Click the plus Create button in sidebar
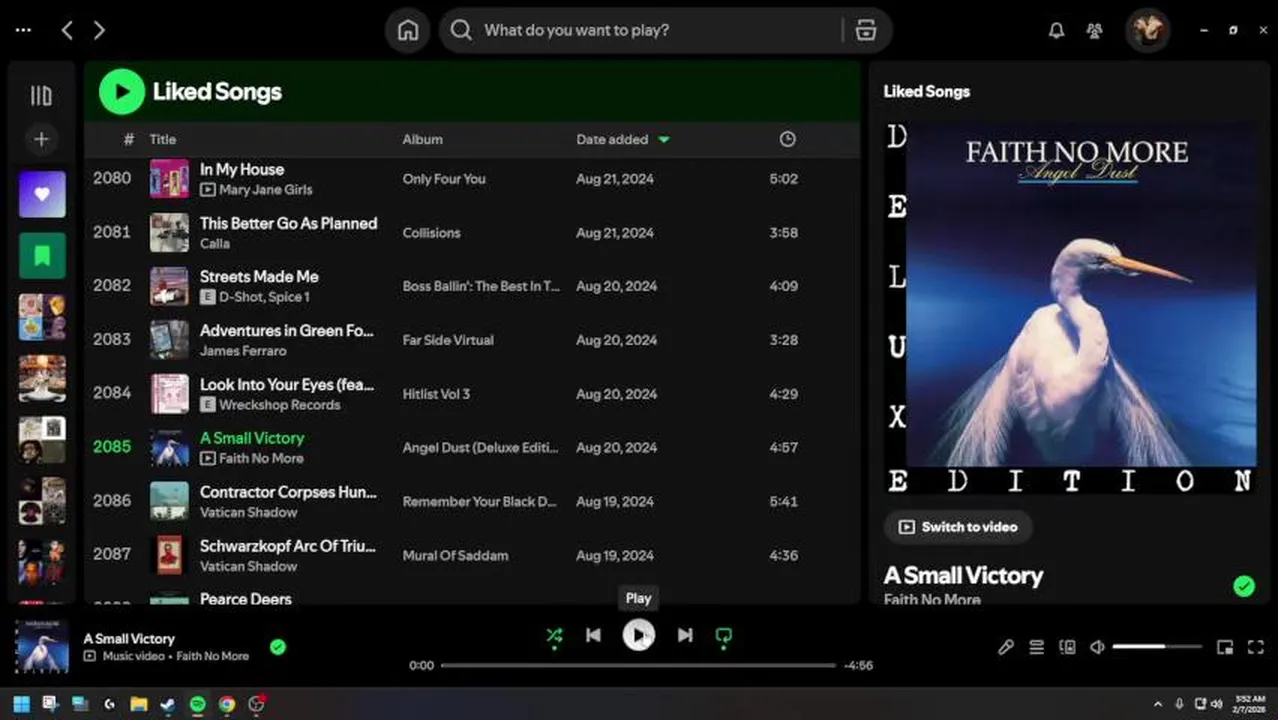This screenshot has height=720, width=1278. [x=41, y=139]
